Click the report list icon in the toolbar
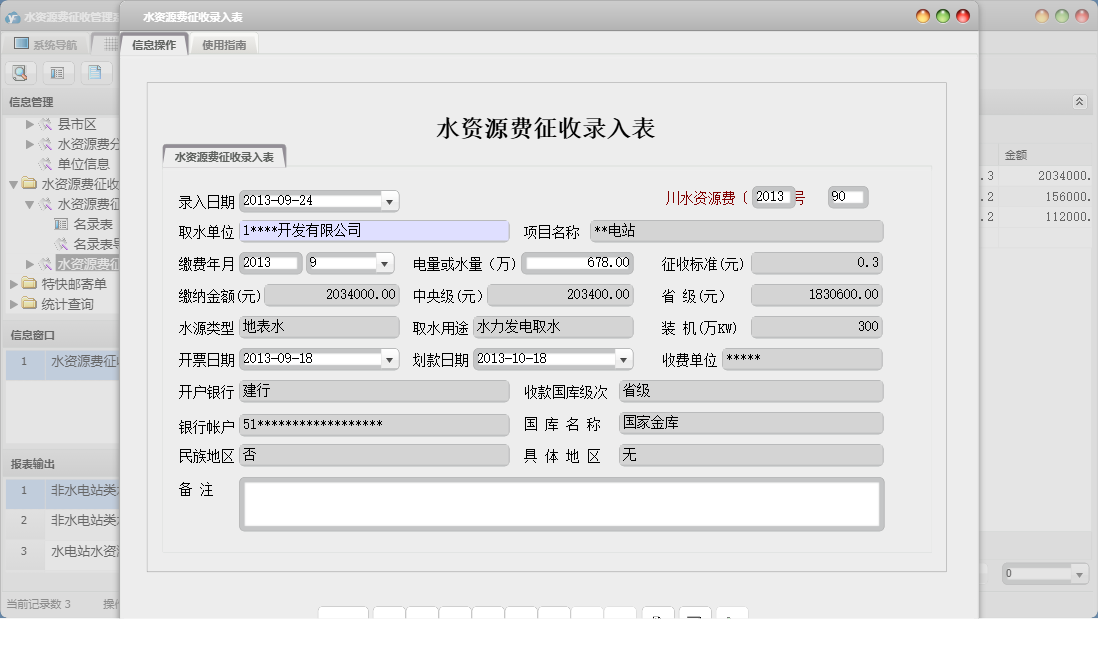 [57, 72]
